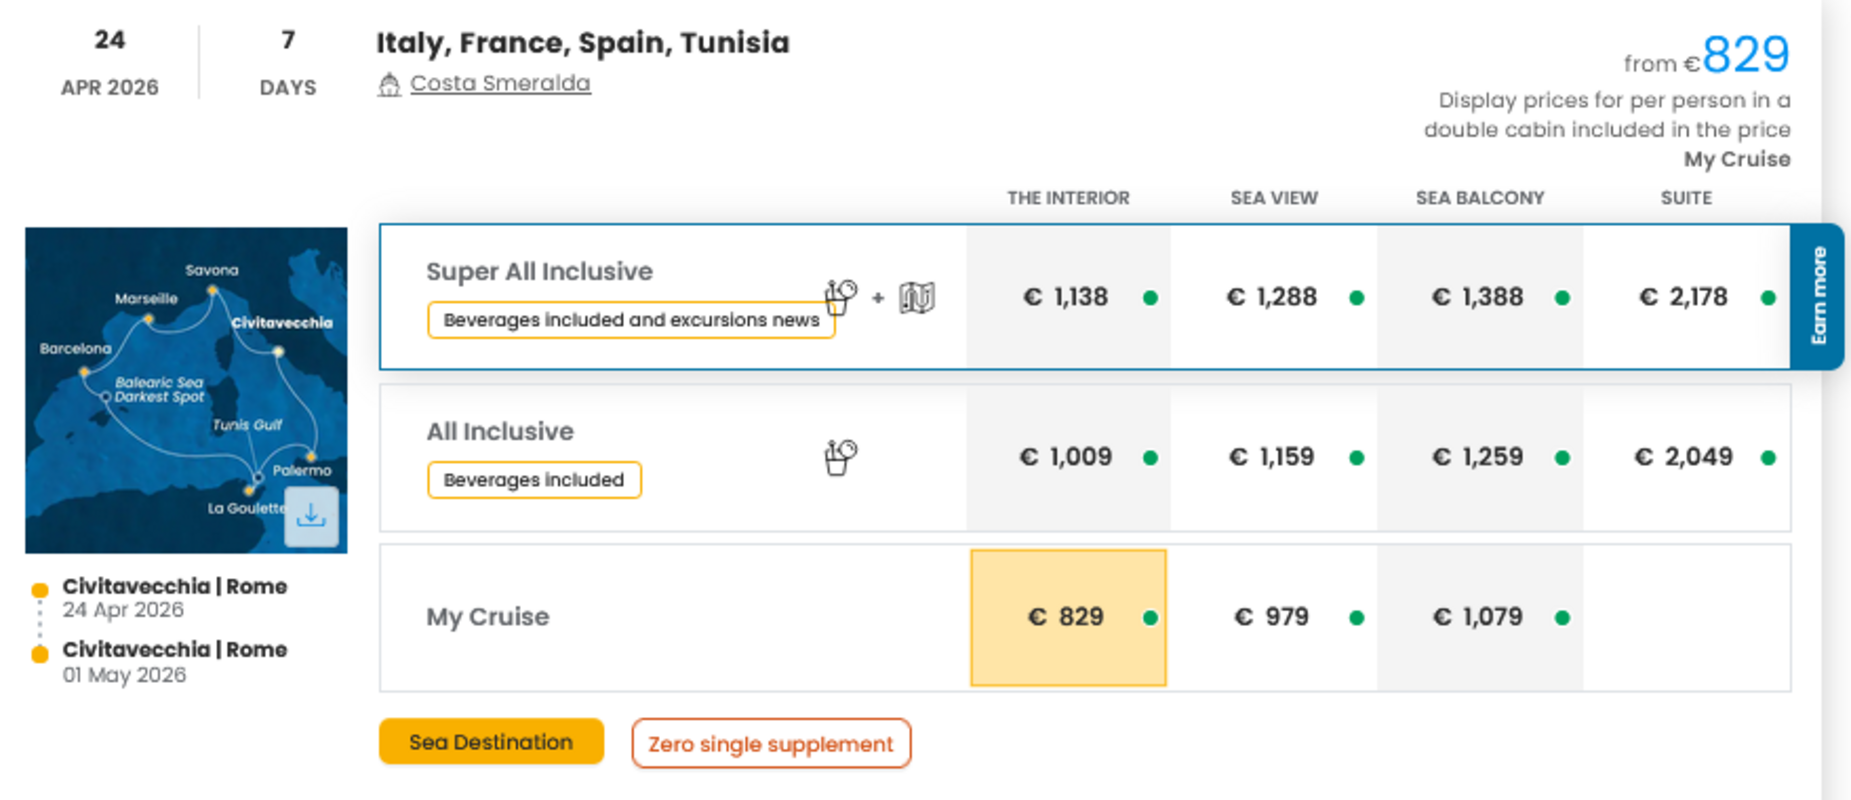Click the green indicator next to €1,288 Sea View

[1357, 296]
